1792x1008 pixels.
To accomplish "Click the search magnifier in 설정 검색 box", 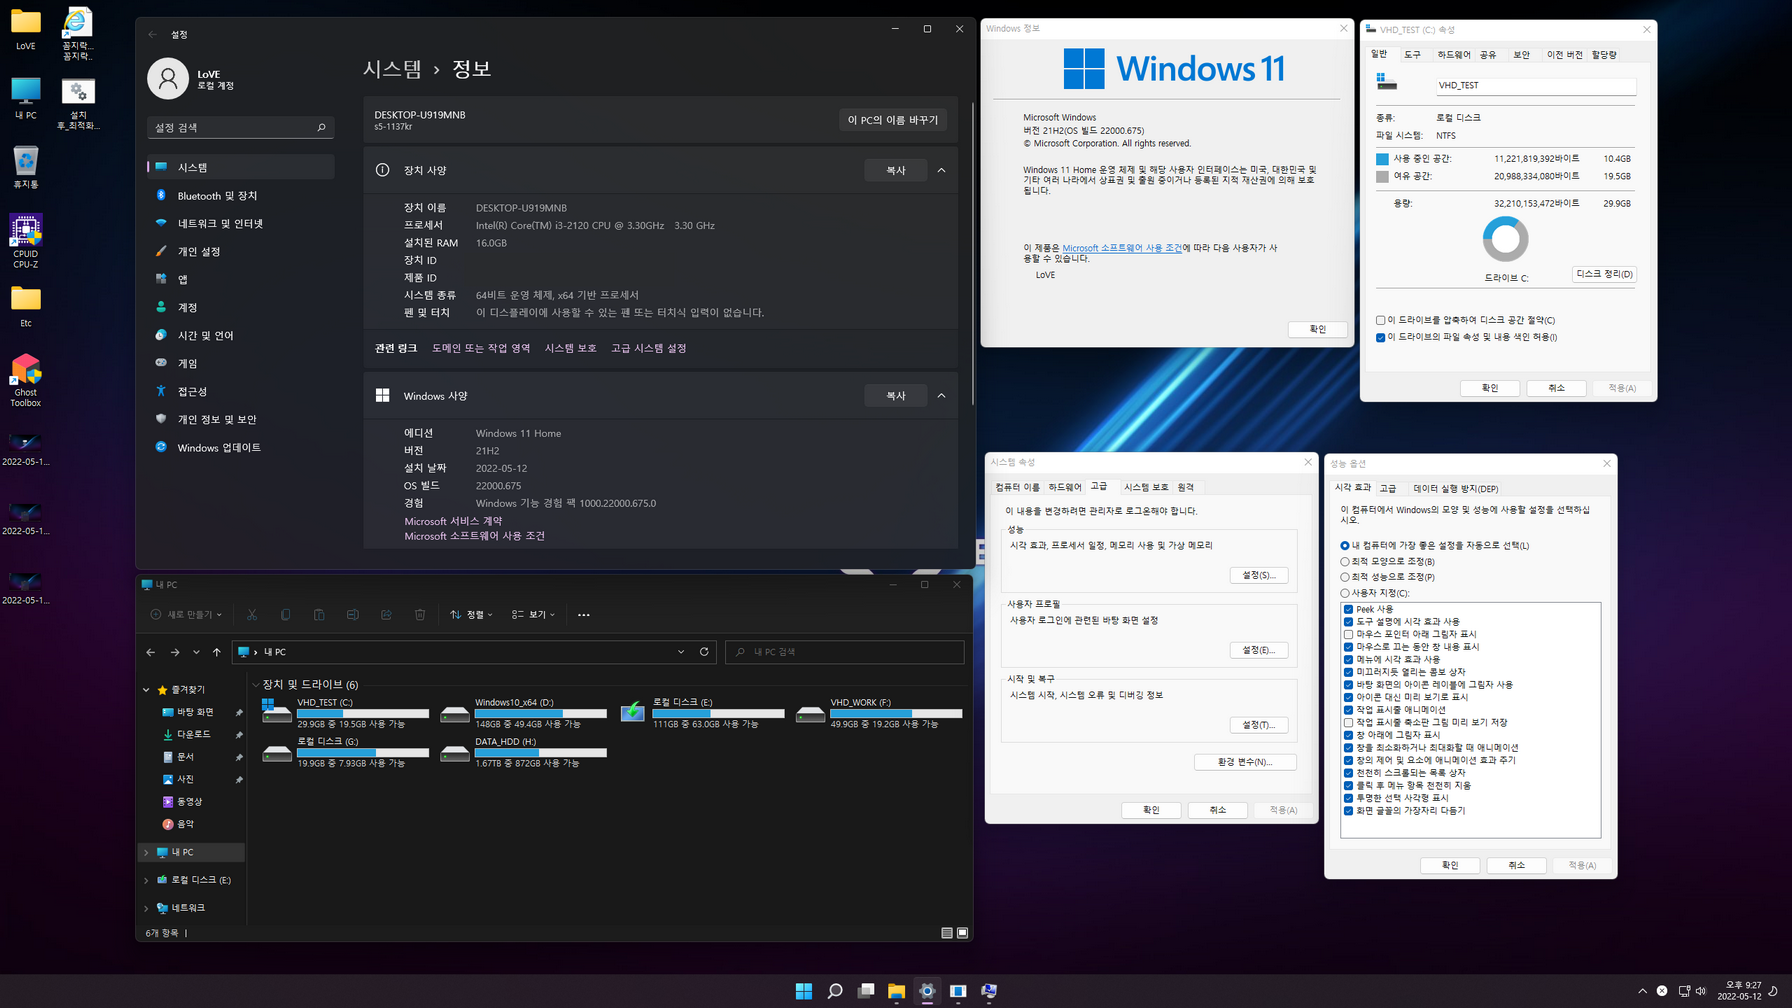I will (x=321, y=128).
